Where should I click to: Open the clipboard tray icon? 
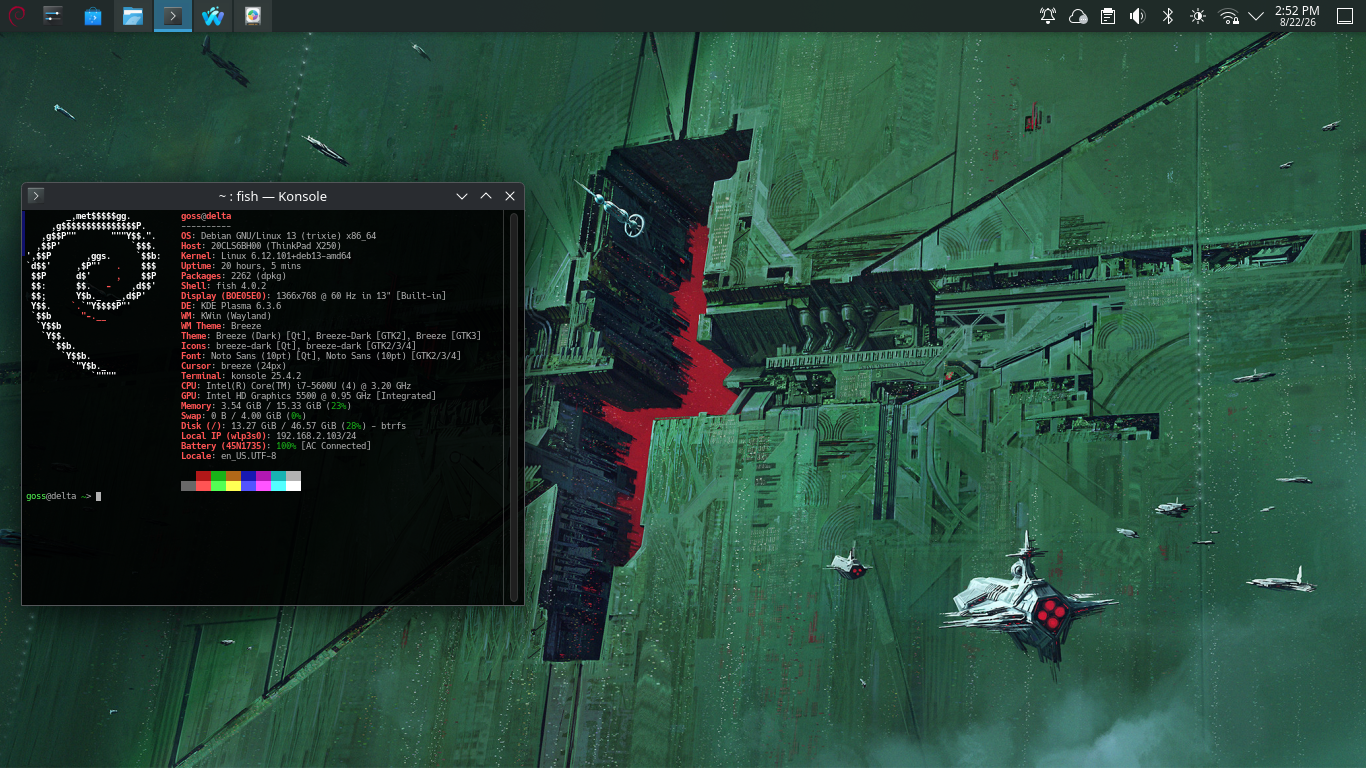(x=1108, y=16)
